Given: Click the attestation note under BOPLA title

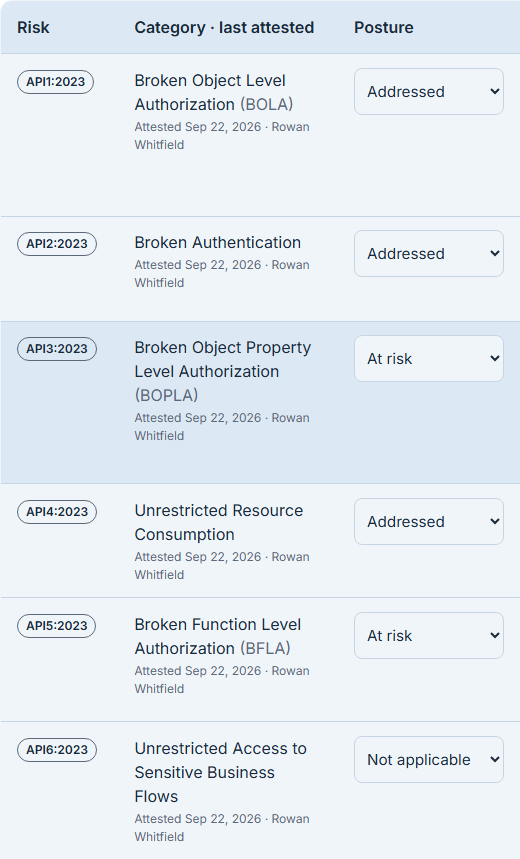Looking at the screenshot, I should pos(222,426).
